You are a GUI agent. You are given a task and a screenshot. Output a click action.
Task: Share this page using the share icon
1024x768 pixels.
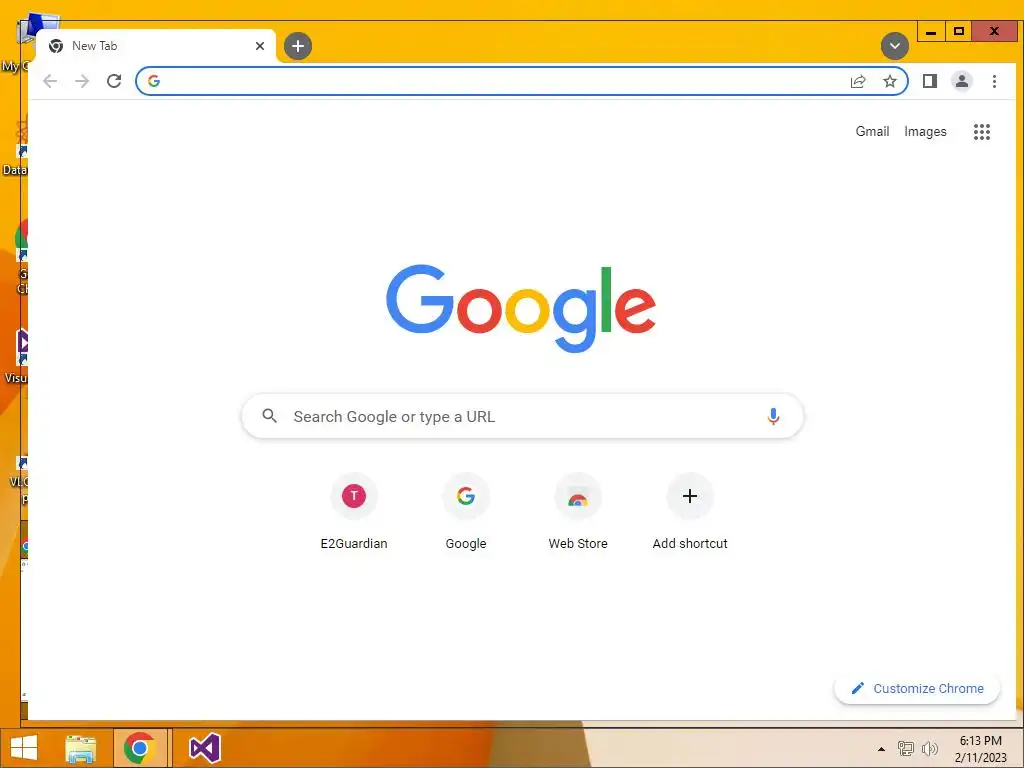pyautogui.click(x=858, y=81)
